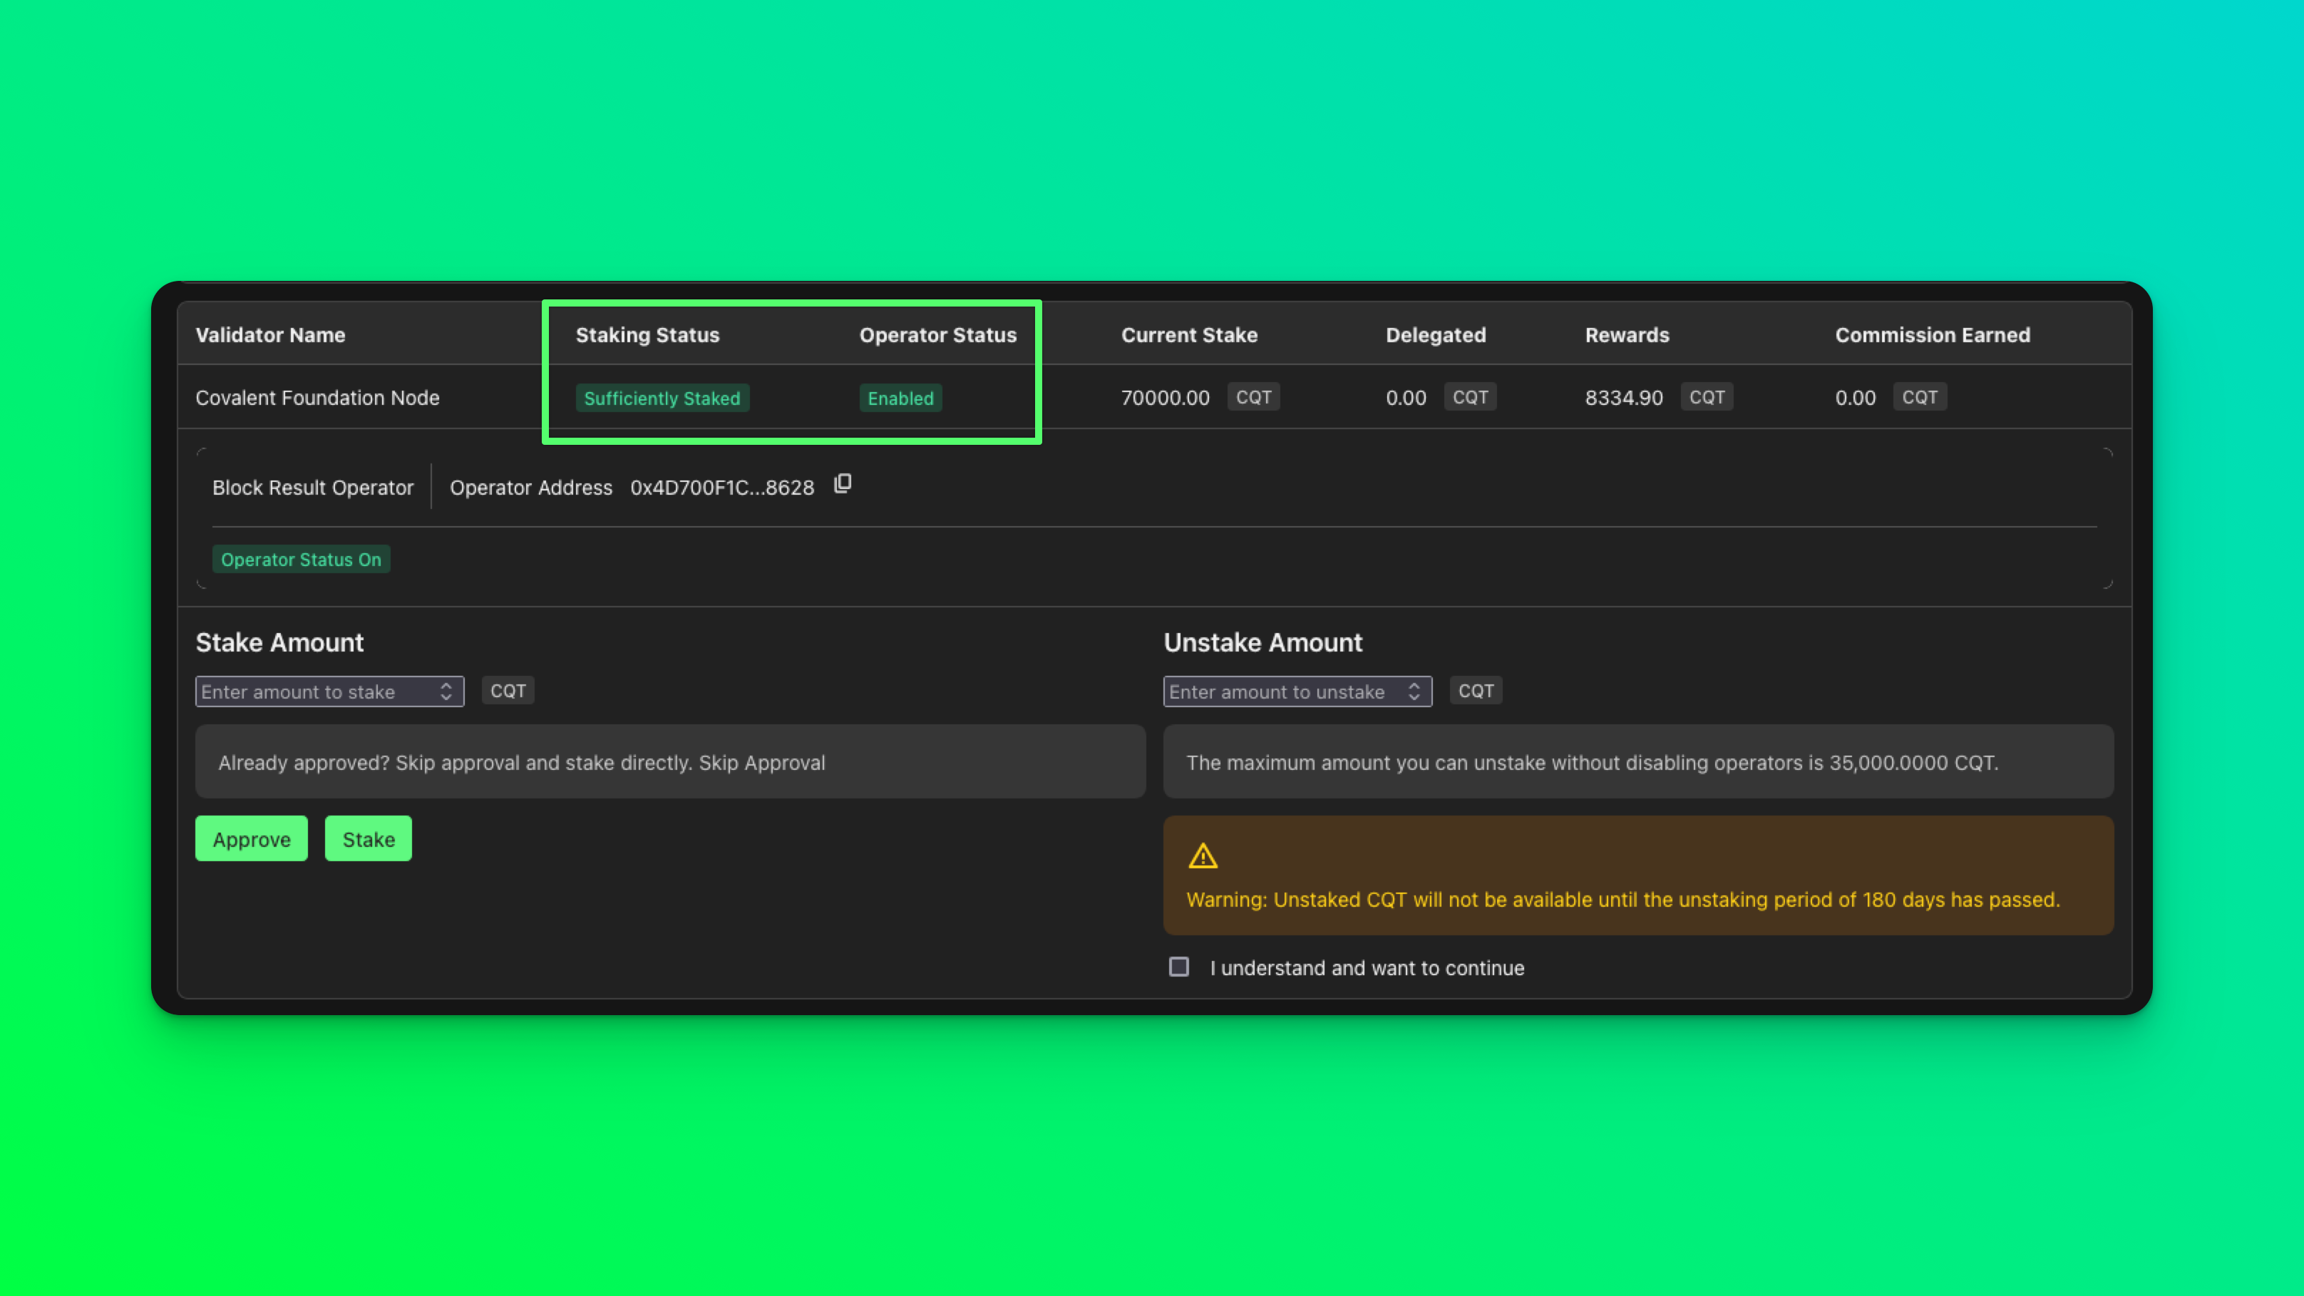Select the Covalent Foundation Node row name

[317, 397]
